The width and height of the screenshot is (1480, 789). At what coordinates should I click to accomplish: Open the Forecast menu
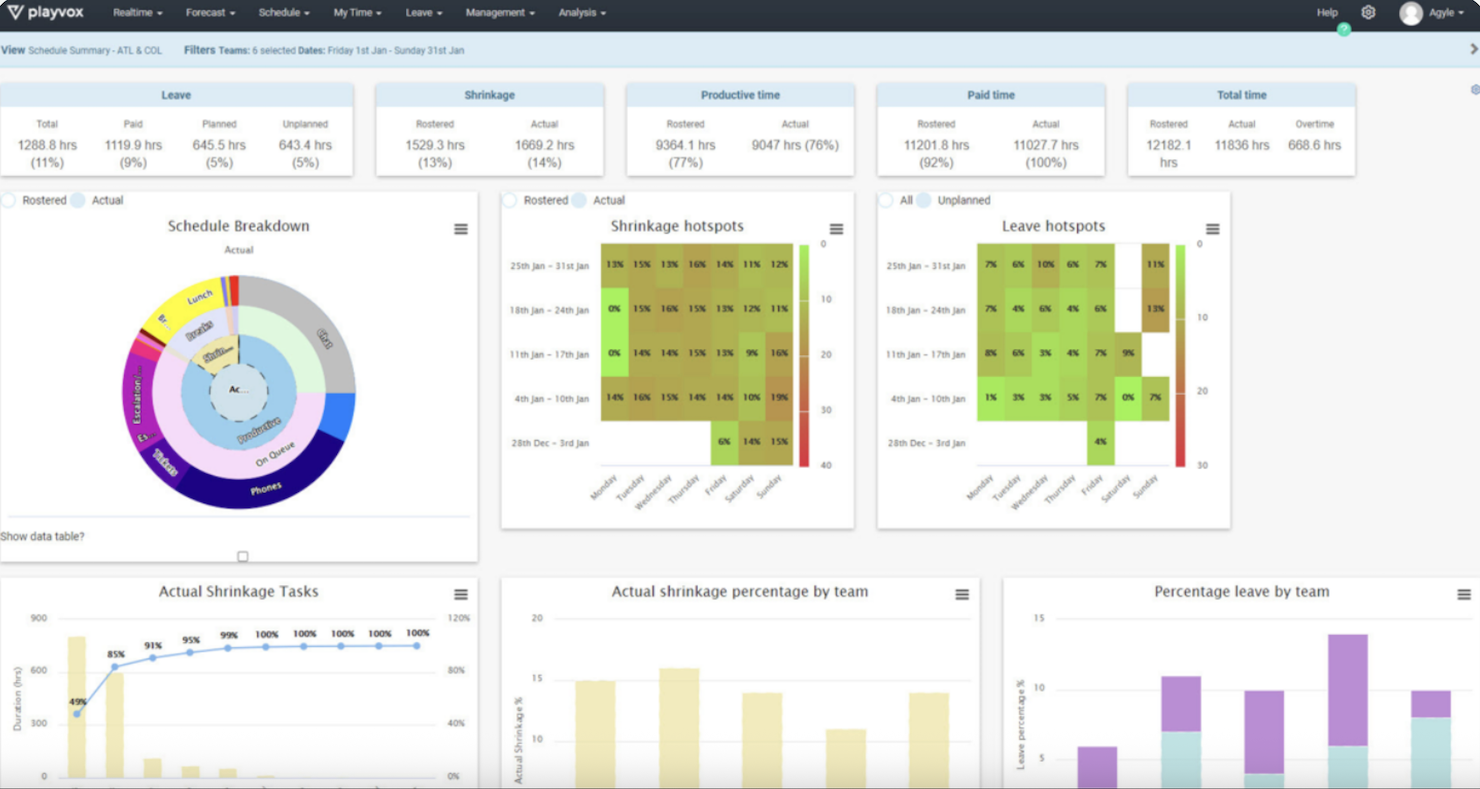209,13
